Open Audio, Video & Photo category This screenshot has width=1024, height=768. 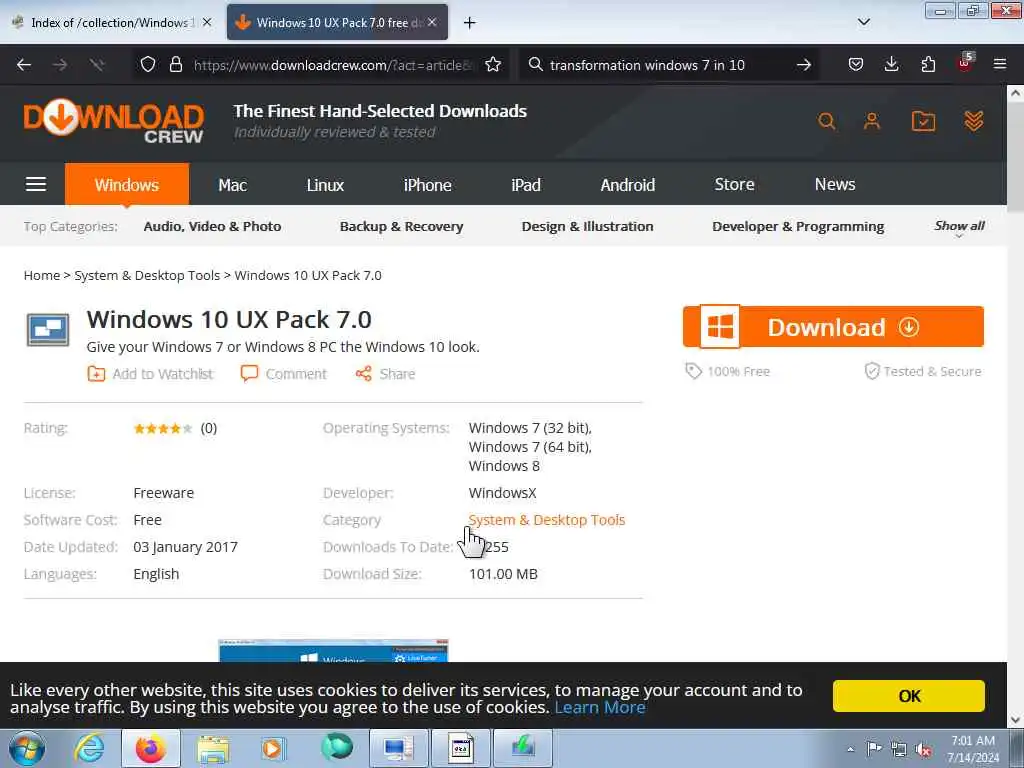[x=212, y=227]
